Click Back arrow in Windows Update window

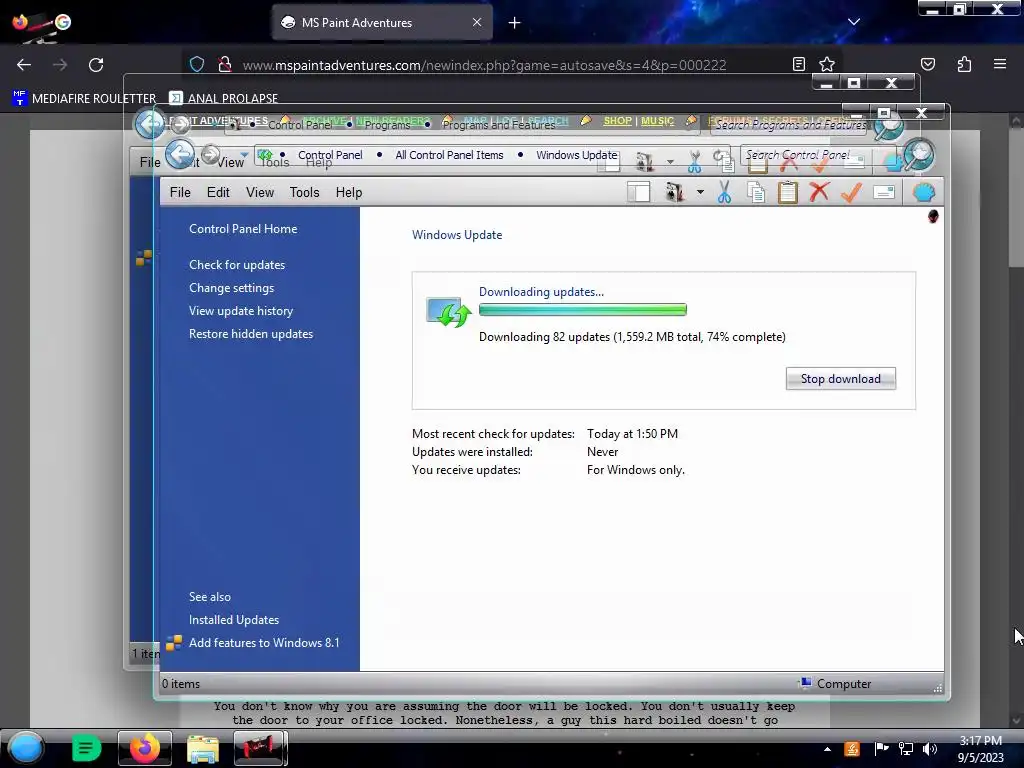[180, 154]
